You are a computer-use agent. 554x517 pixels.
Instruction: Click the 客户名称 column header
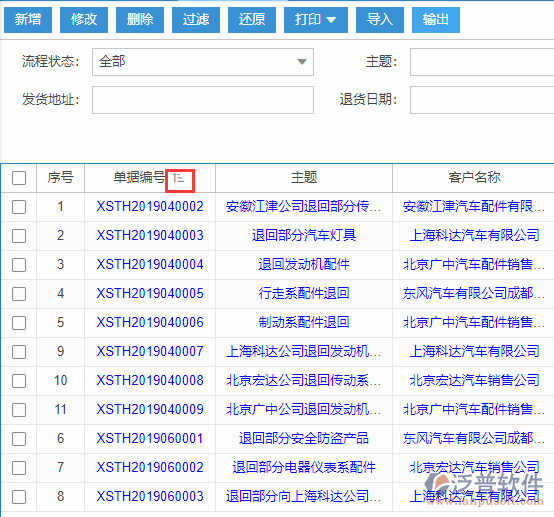(473, 178)
